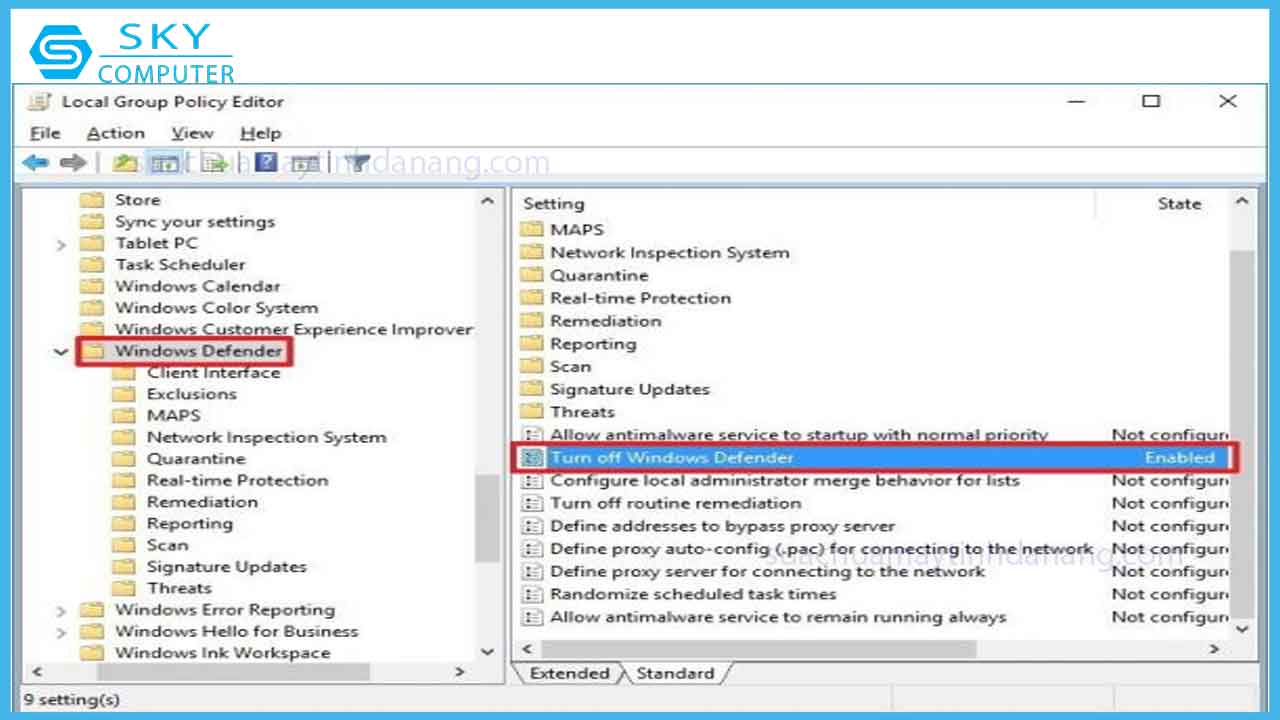Toggle the Show/Hide Action Pane icon

tap(306, 163)
